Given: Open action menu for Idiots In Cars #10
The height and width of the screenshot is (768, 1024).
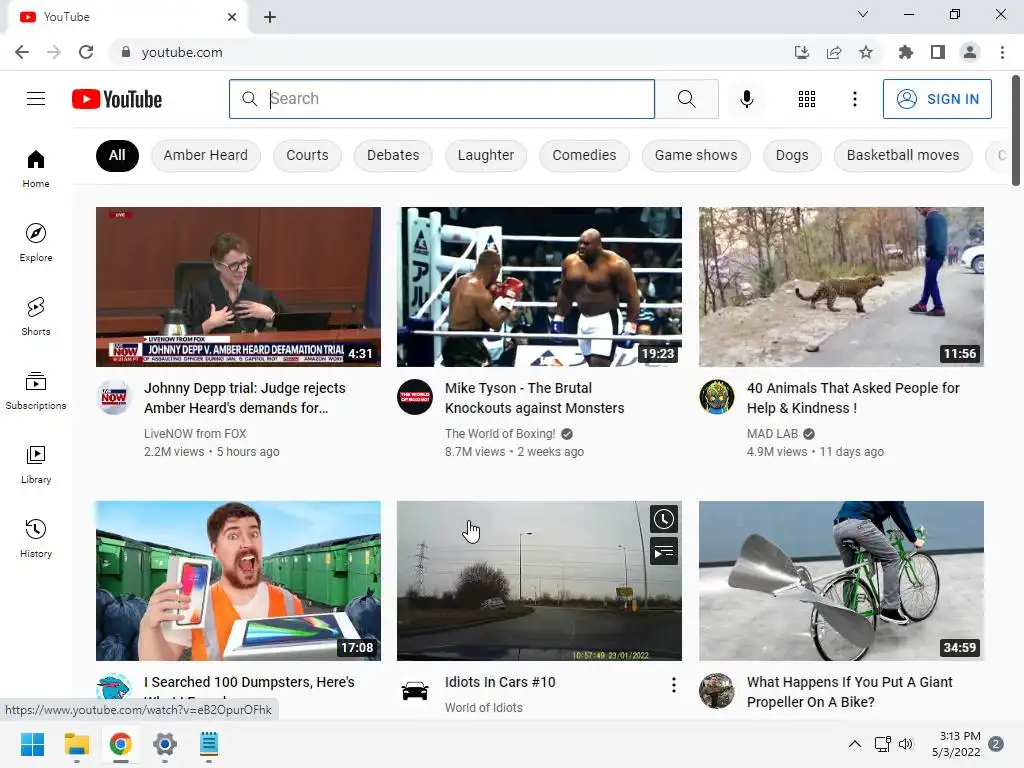Looking at the screenshot, I should click(673, 684).
